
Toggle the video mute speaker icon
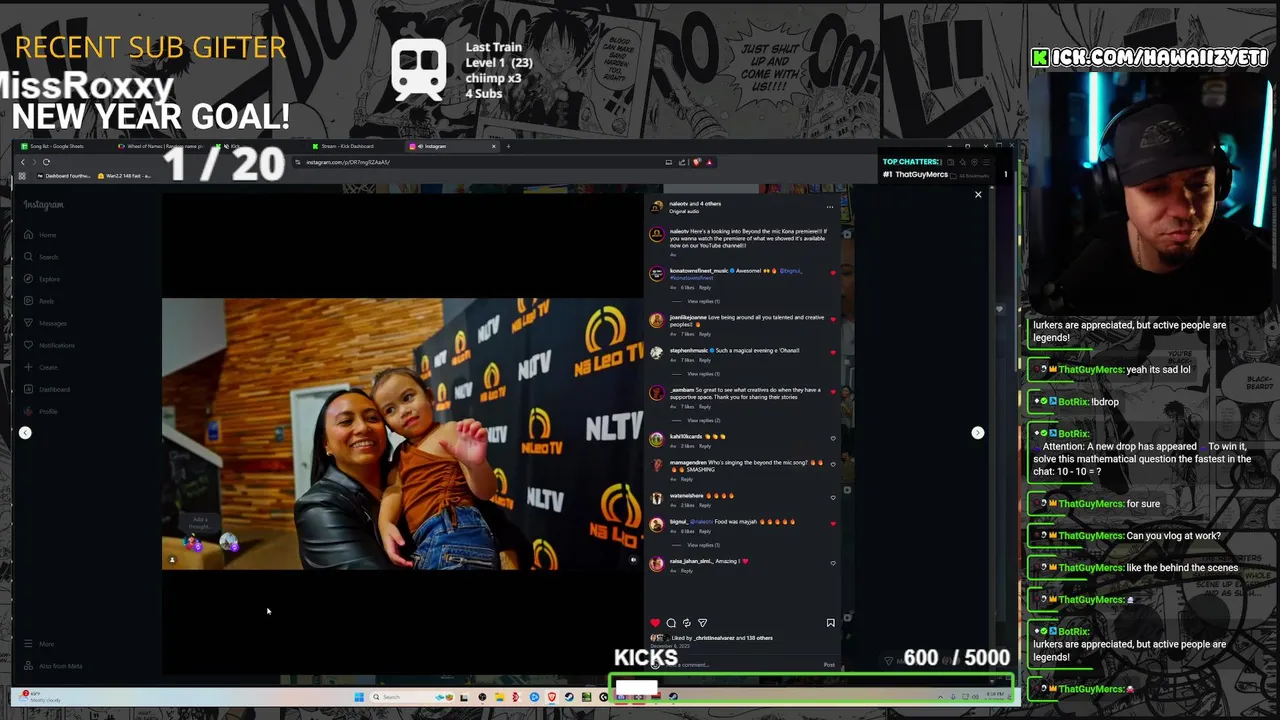[633, 560]
